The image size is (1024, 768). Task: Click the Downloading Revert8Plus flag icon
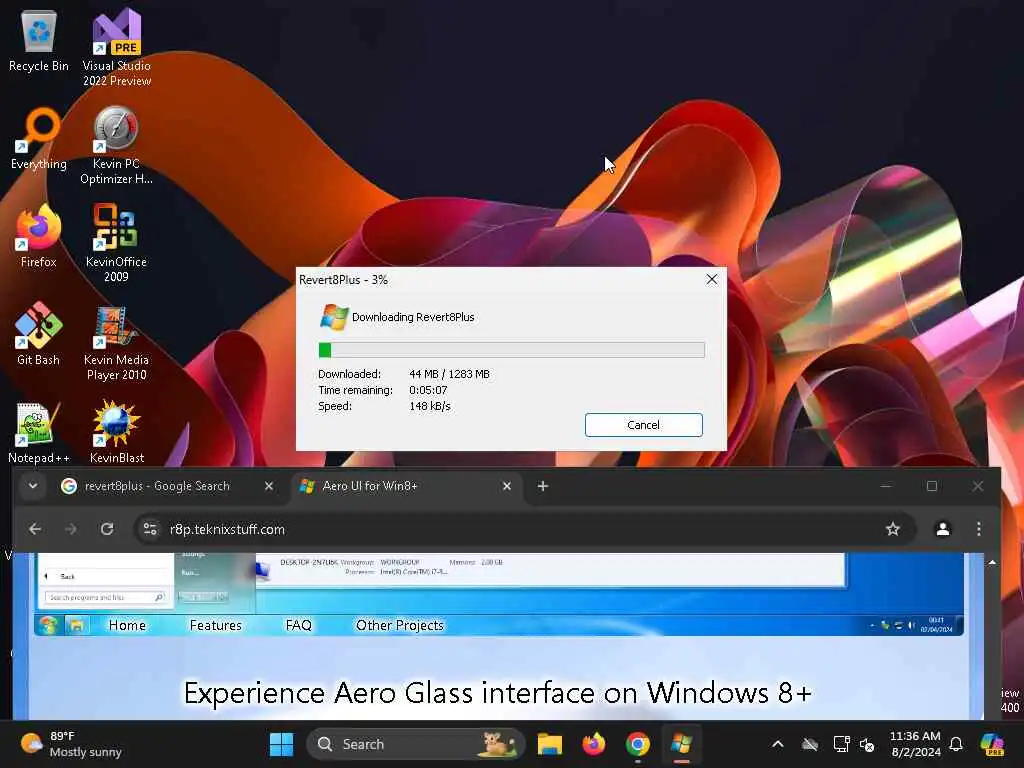pos(334,317)
